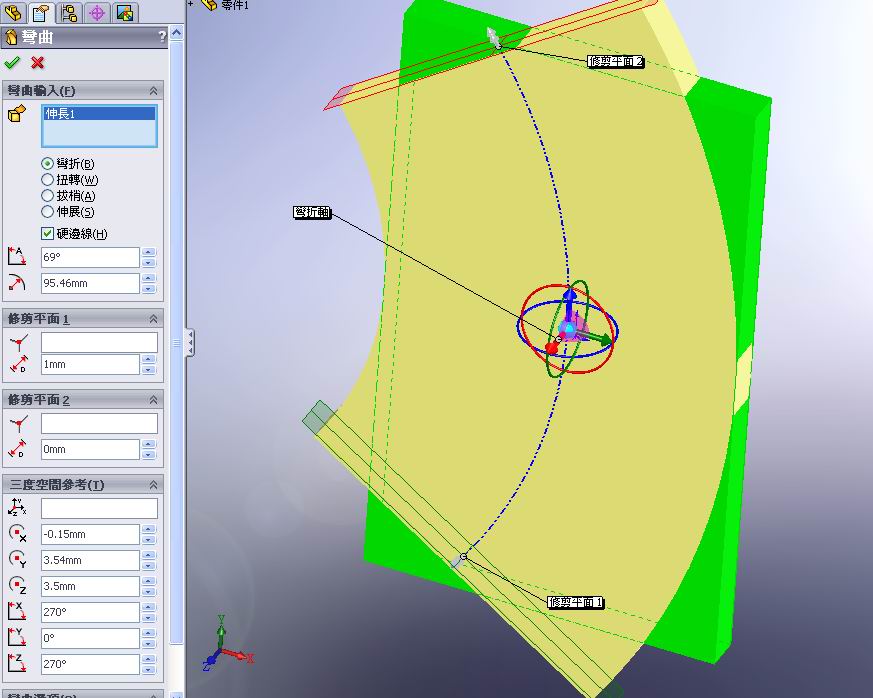Increase the 3.54mm Y origin value
This screenshot has width=873, height=698.
pos(148,555)
